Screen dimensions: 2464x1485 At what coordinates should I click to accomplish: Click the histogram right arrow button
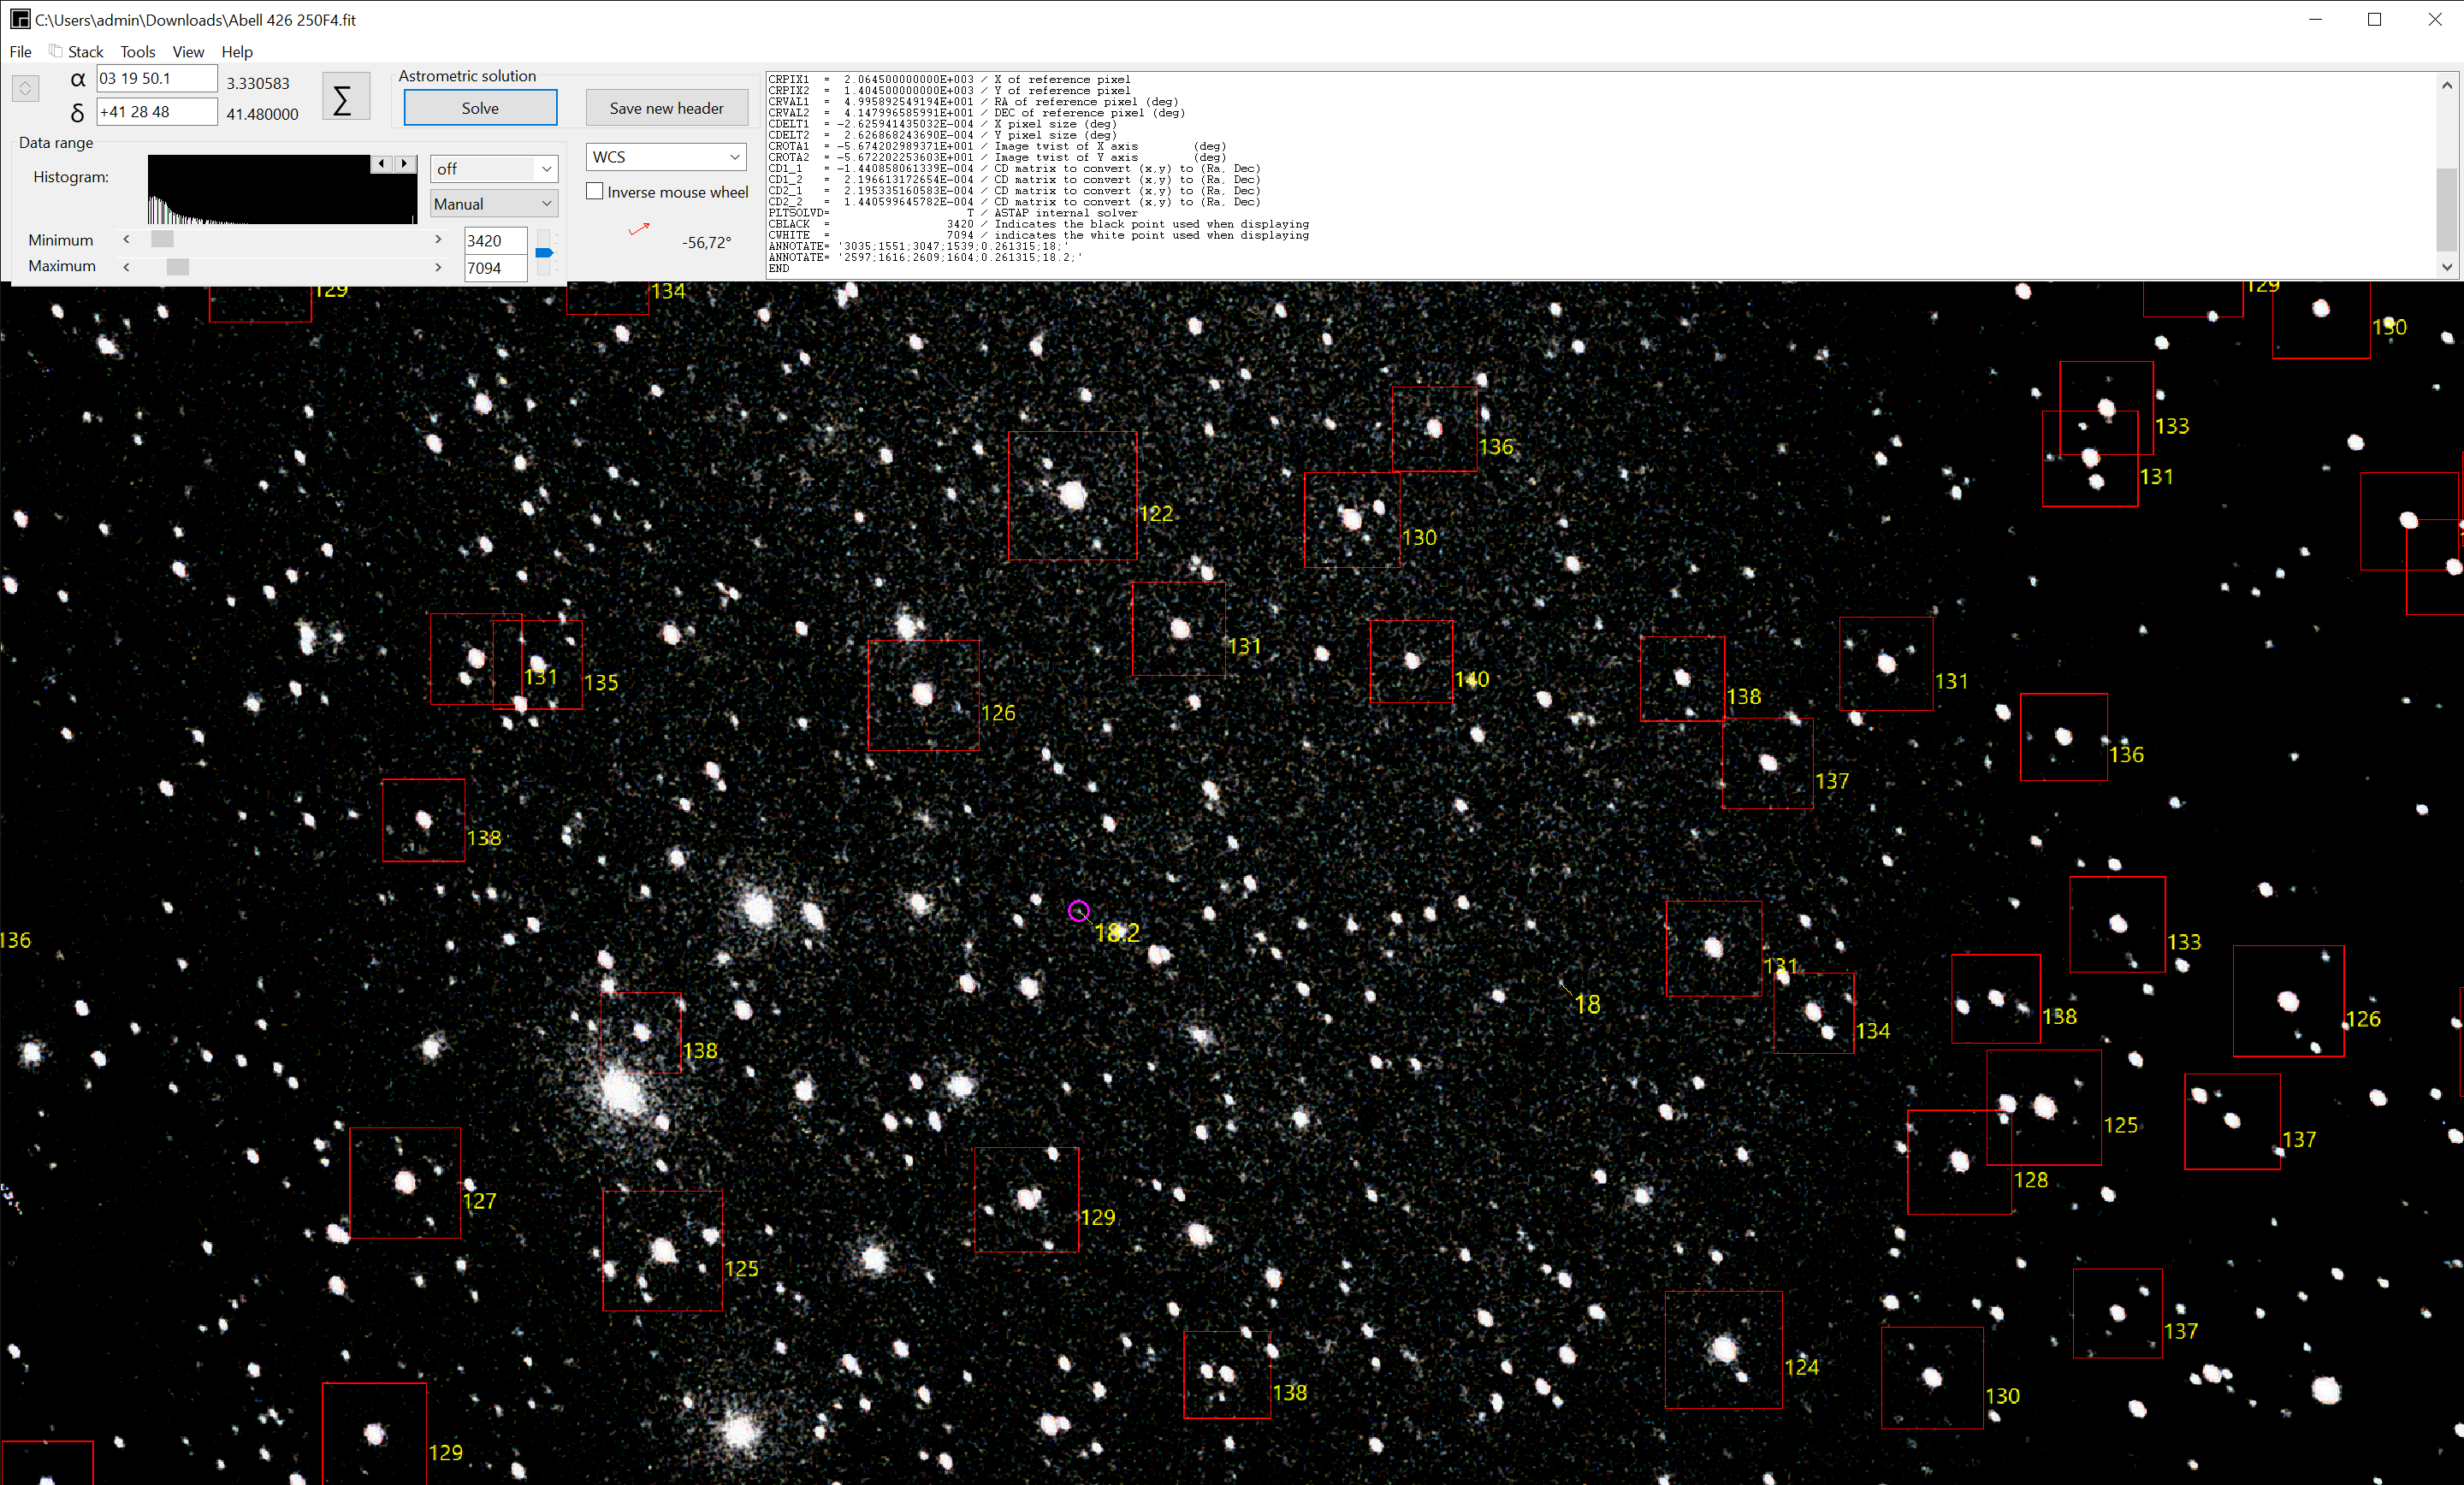click(404, 164)
